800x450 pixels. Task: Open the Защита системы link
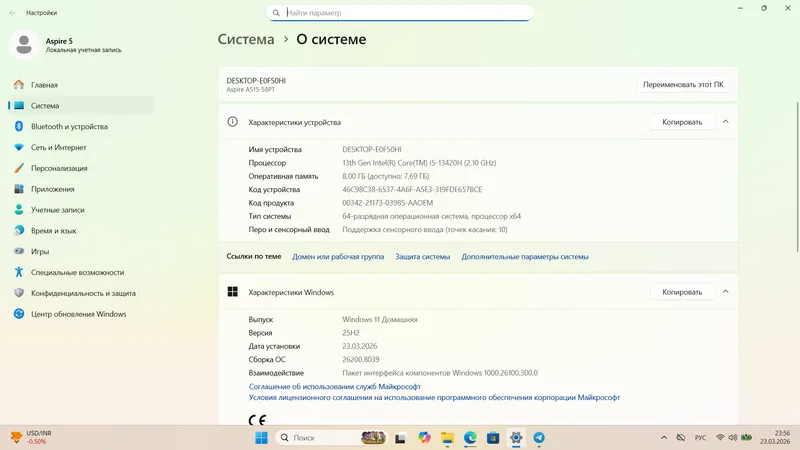click(x=422, y=257)
